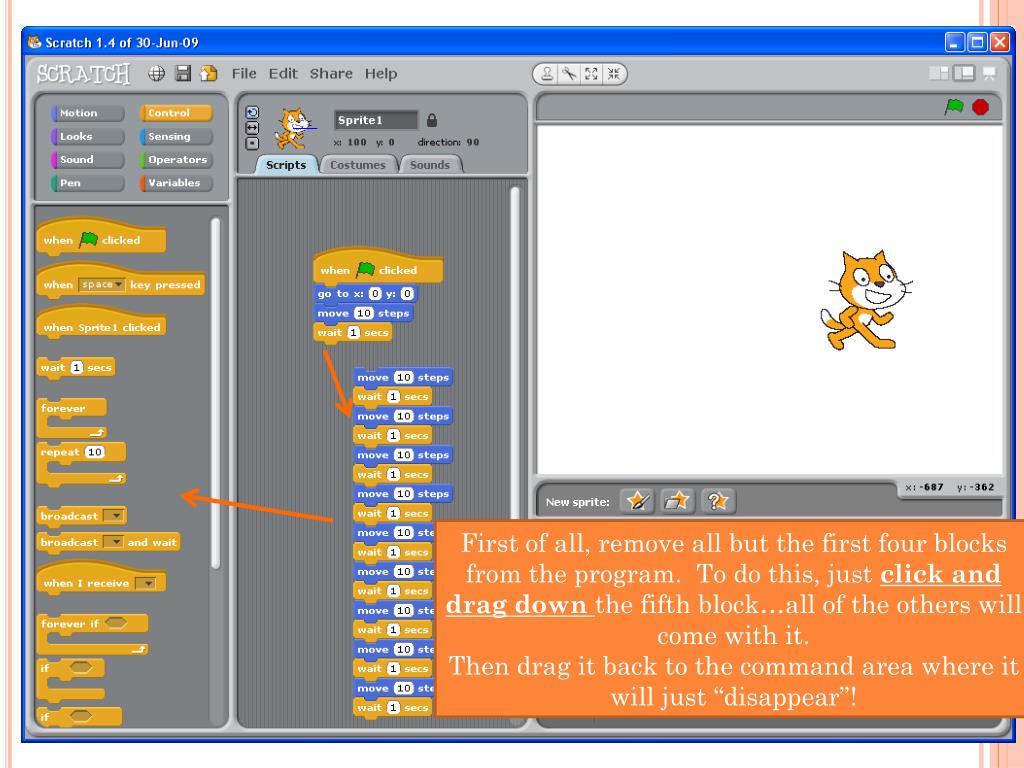This screenshot has width=1024, height=768.
Task: Click the cat sprite on the stage
Action: (865, 300)
